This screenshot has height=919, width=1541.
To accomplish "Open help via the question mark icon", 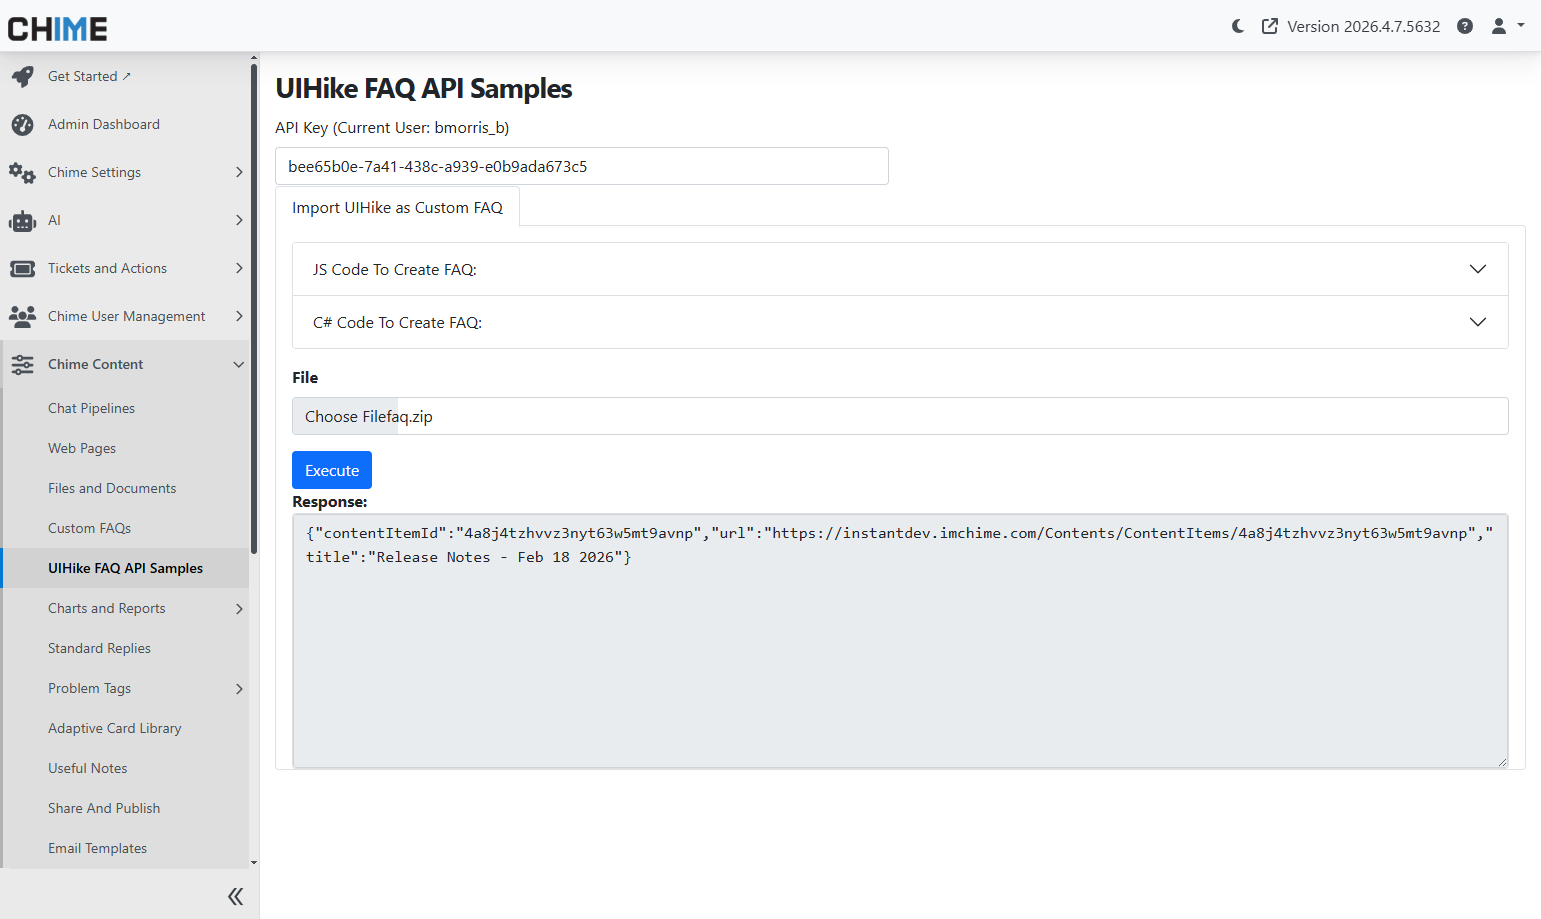I will click(x=1465, y=26).
